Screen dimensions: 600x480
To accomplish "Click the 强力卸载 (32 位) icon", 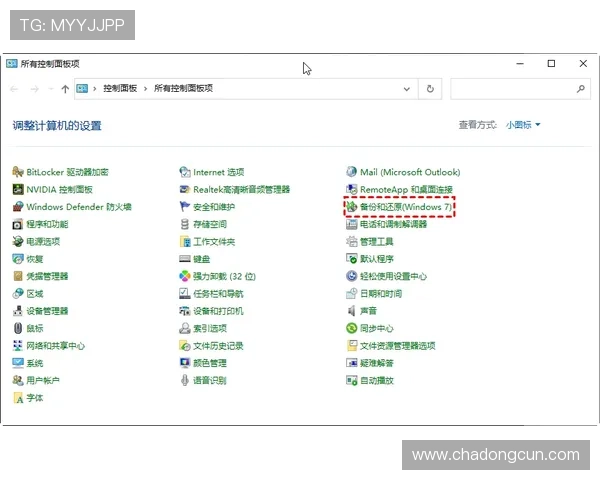I will pyautogui.click(x=184, y=276).
